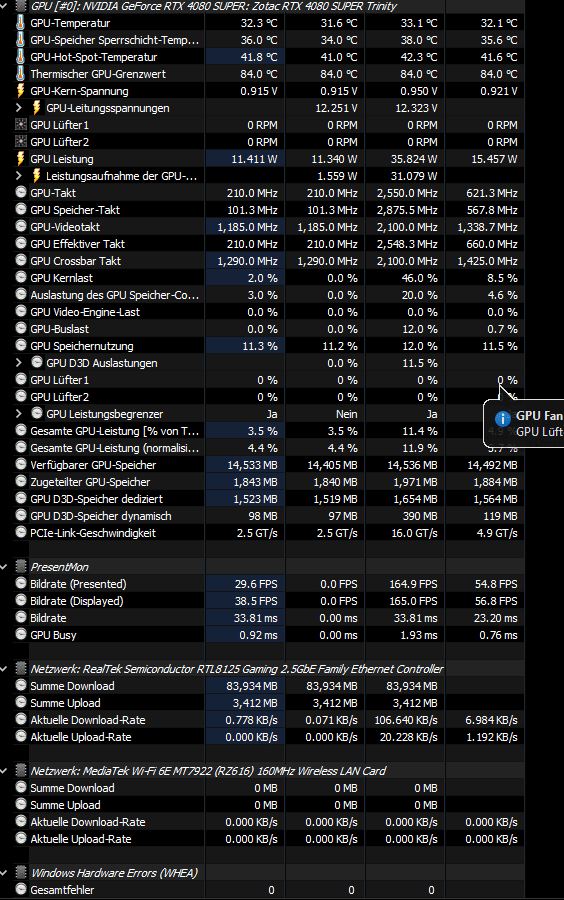
Task: Click the 11.411 W GPU Leistung value
Action: [254, 159]
